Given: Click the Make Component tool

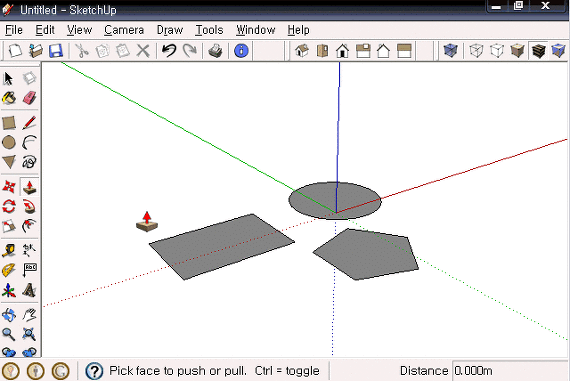Looking at the screenshot, I should click(29, 78).
